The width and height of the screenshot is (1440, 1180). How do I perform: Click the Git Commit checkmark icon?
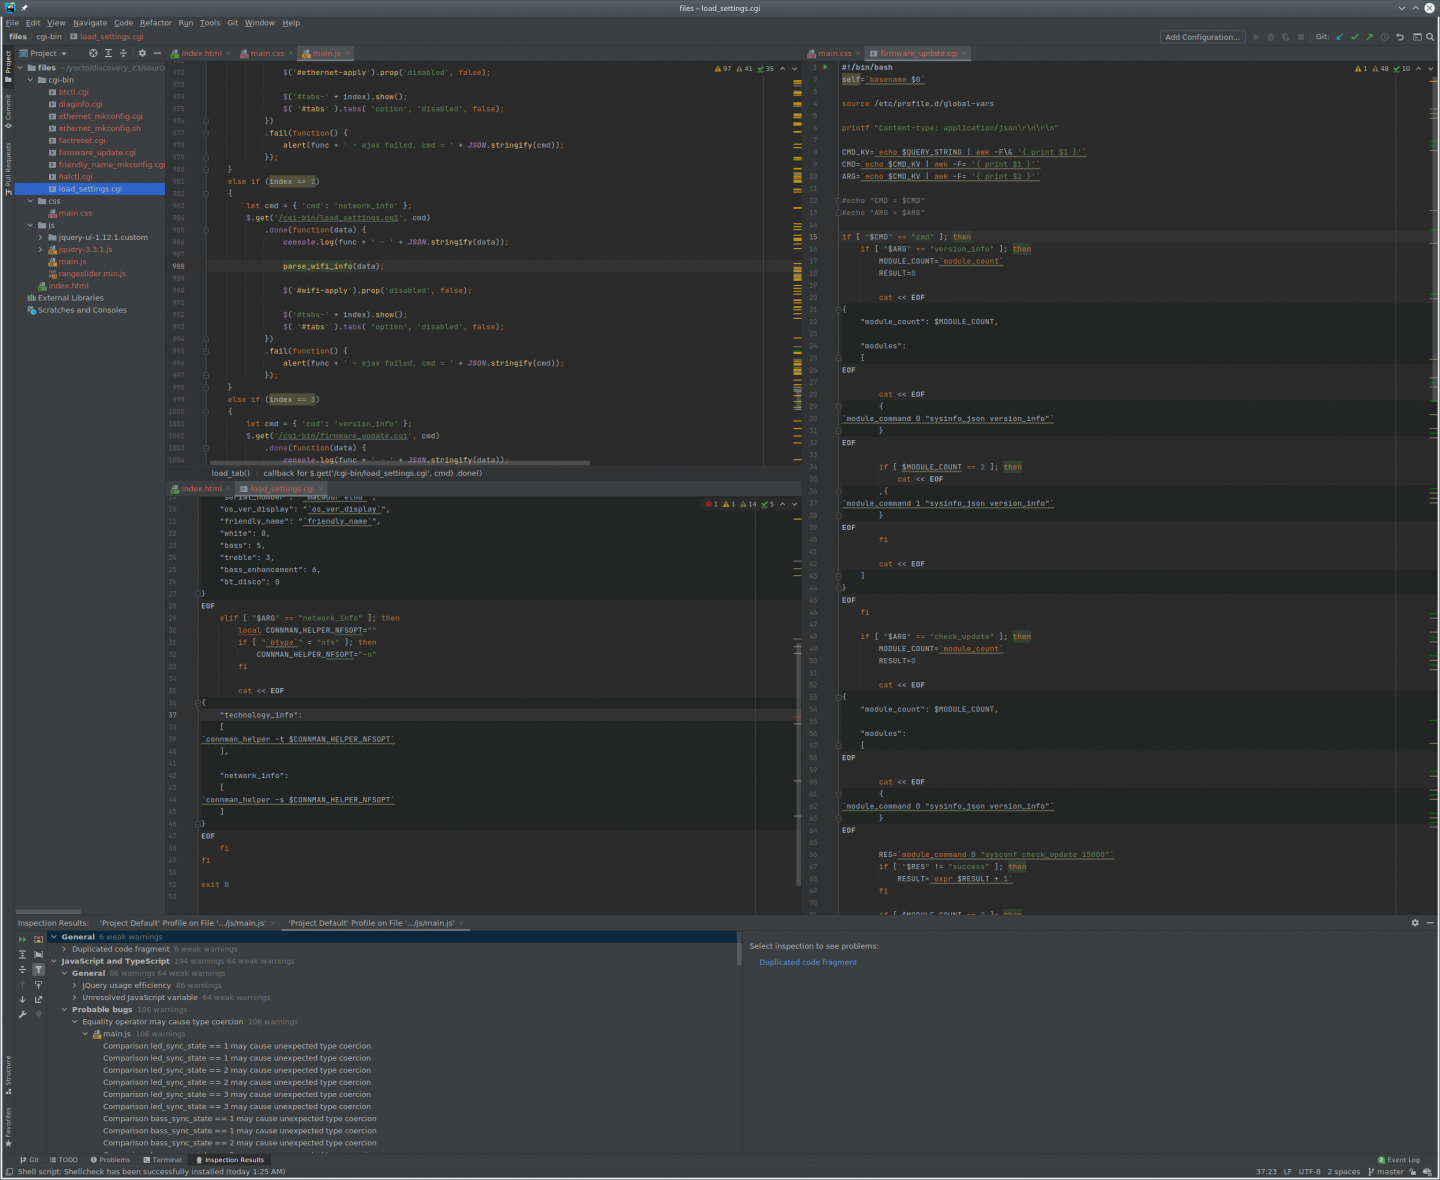point(1355,37)
